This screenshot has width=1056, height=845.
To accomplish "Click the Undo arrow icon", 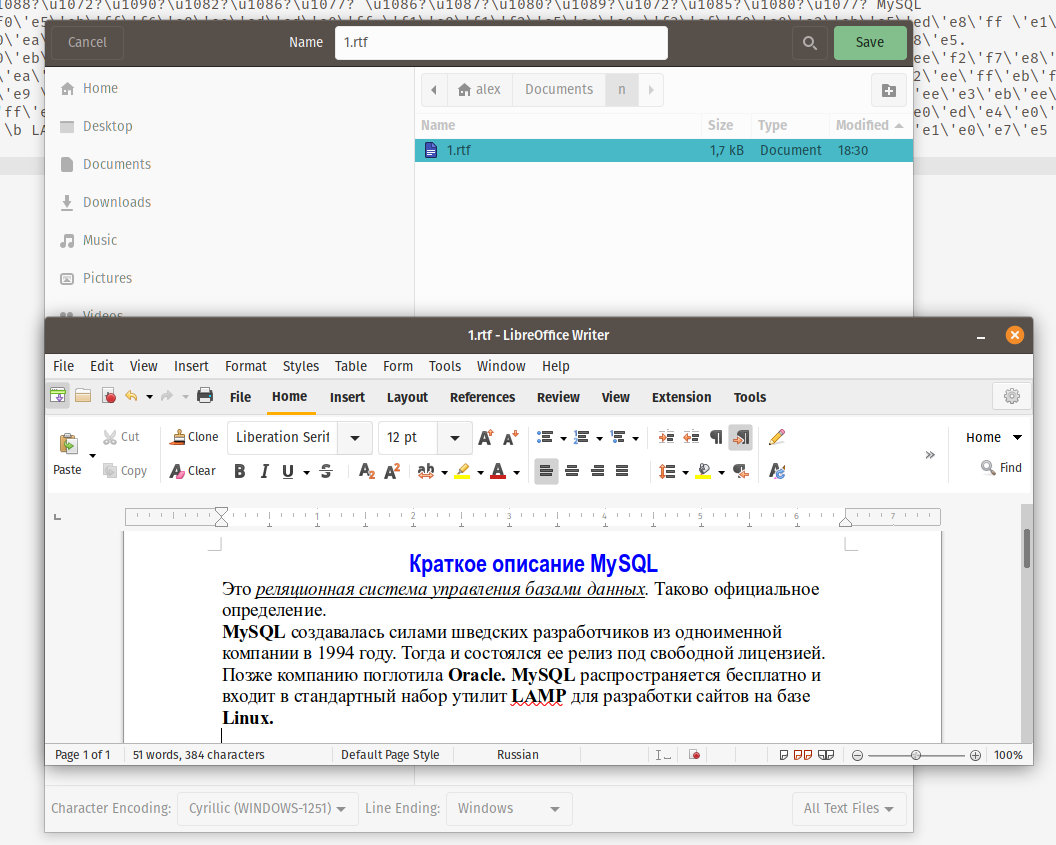I will pos(131,396).
